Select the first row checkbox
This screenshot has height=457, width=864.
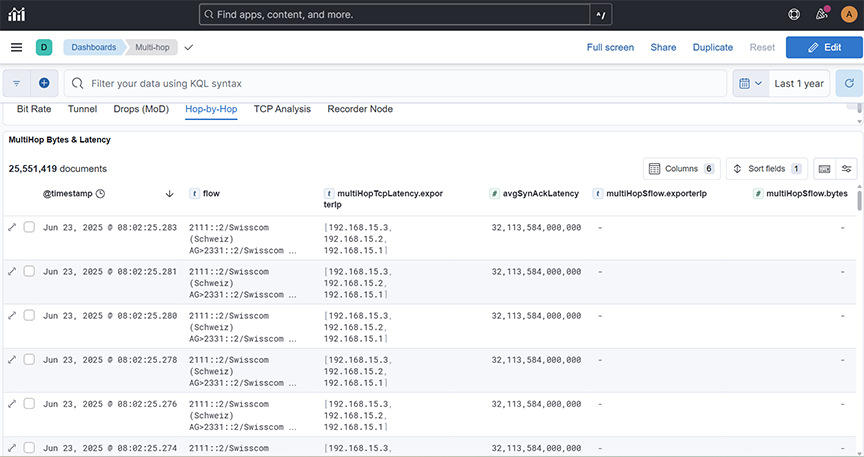[x=29, y=227]
